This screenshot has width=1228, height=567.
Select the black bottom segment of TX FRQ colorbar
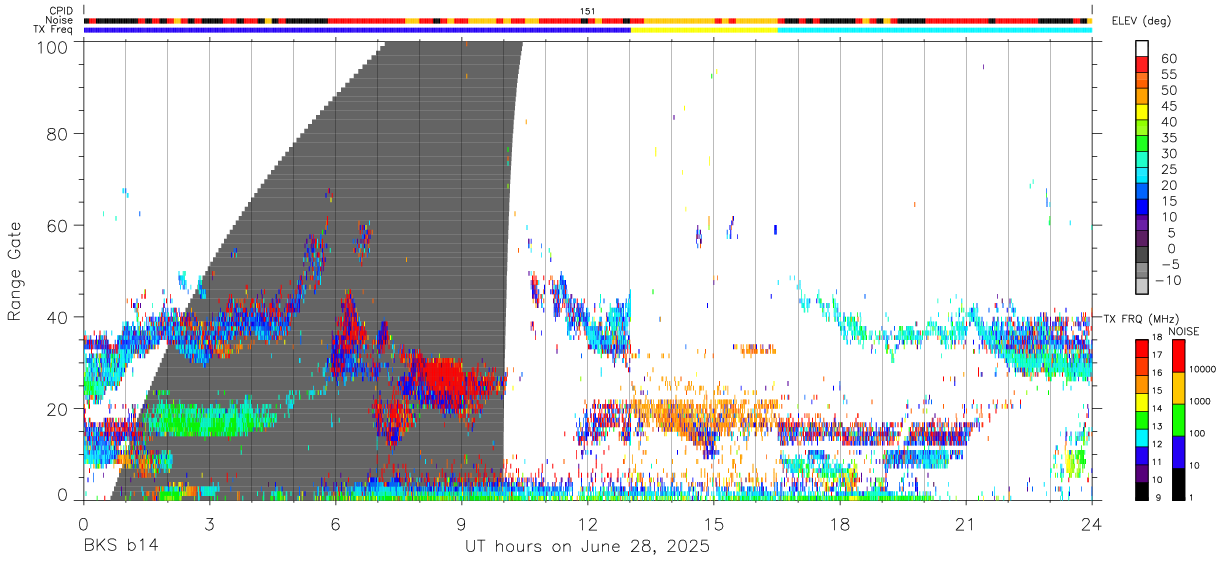(x=1141, y=492)
